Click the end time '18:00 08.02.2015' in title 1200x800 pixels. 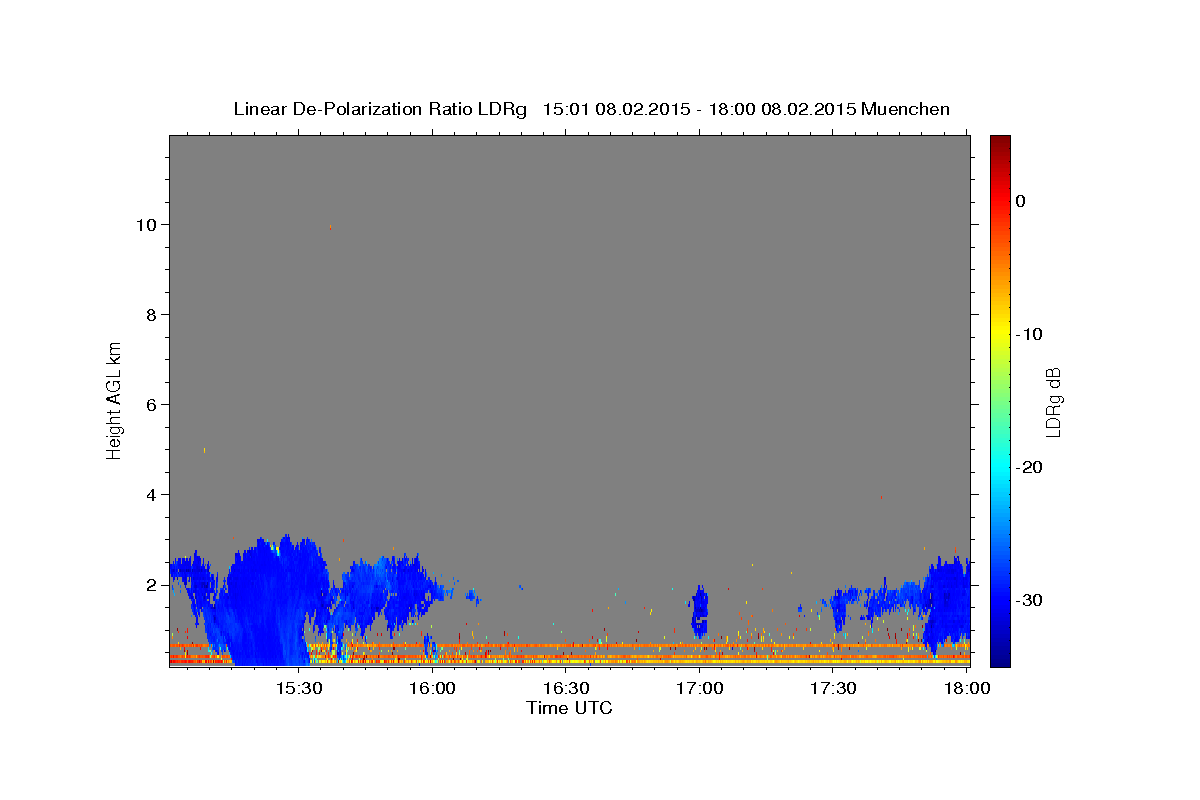(x=781, y=109)
